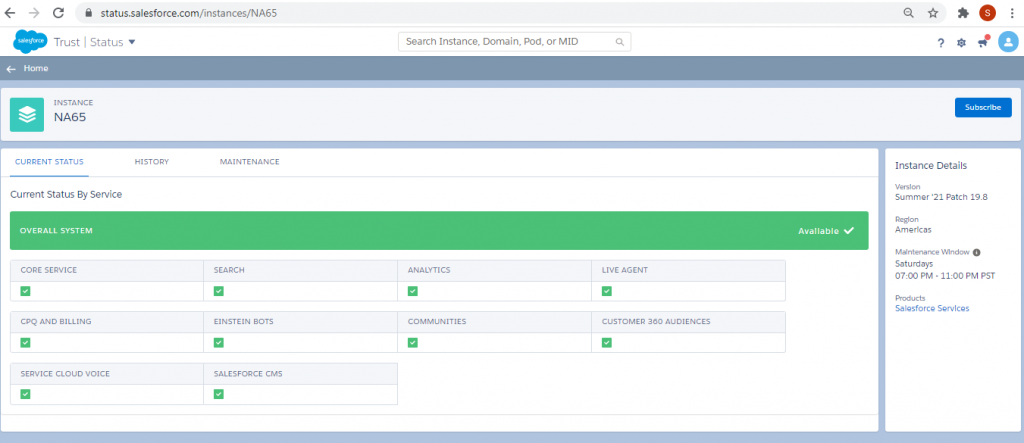
Task: Click the SERVICE CLOUD VOICE header label
Action: [x=65, y=374]
